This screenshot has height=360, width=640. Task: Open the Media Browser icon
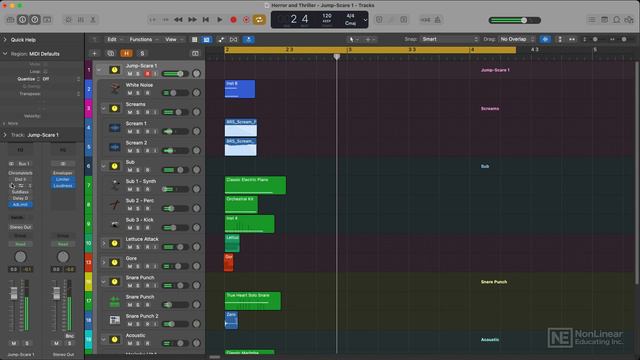tap(629, 20)
